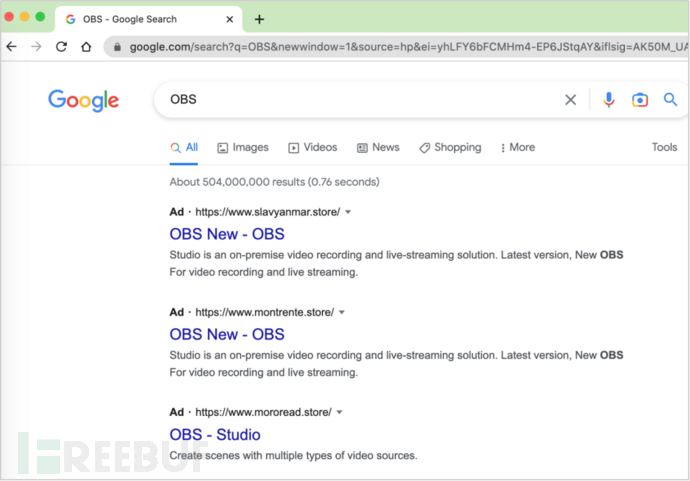Switch to the Videos tab
690x481 pixels.
coord(312,147)
